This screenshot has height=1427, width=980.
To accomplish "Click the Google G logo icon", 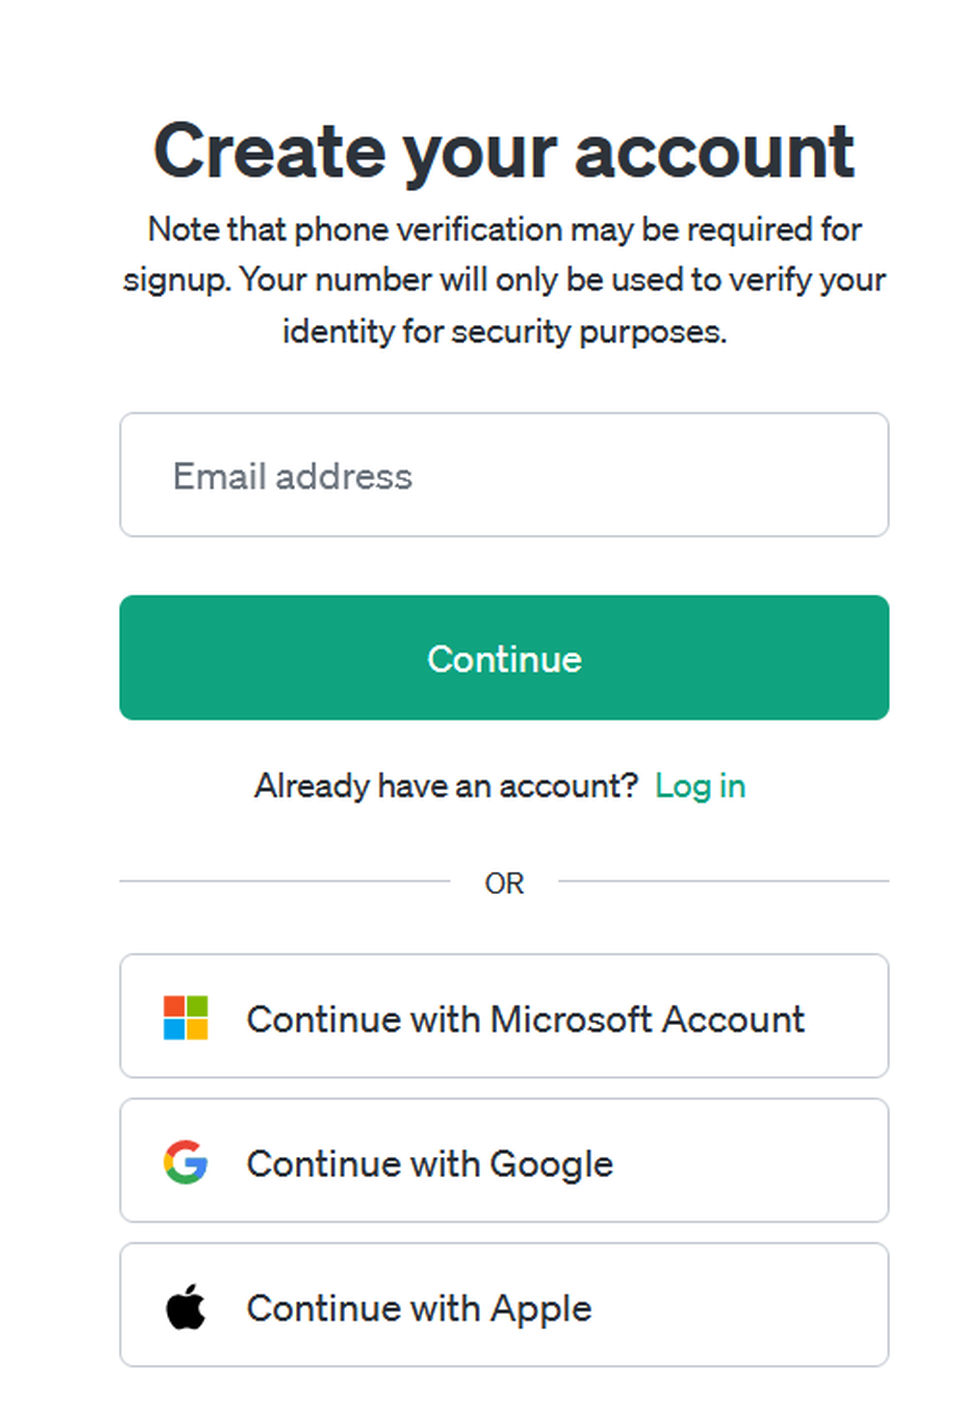I will tap(186, 1162).
